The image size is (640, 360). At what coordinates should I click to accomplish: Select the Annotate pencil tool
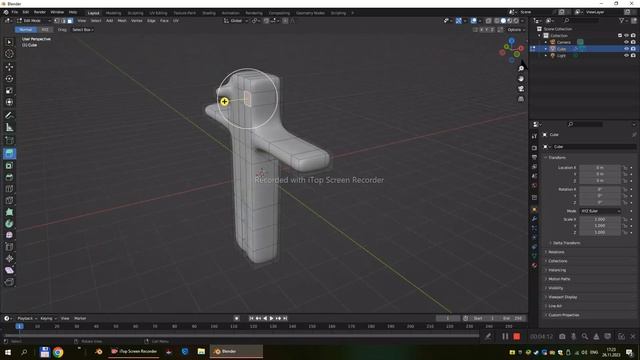click(x=9, y=115)
